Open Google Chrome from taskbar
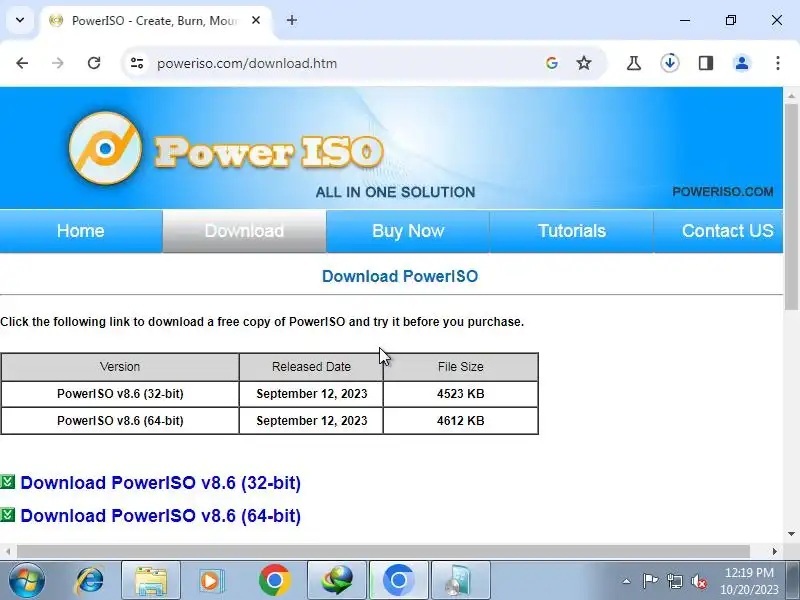800x600 pixels. tap(274, 581)
